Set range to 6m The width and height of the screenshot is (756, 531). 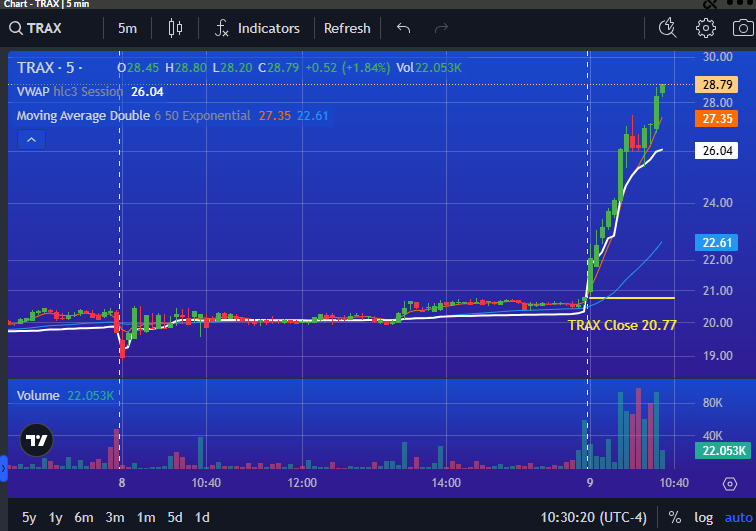tap(84, 517)
